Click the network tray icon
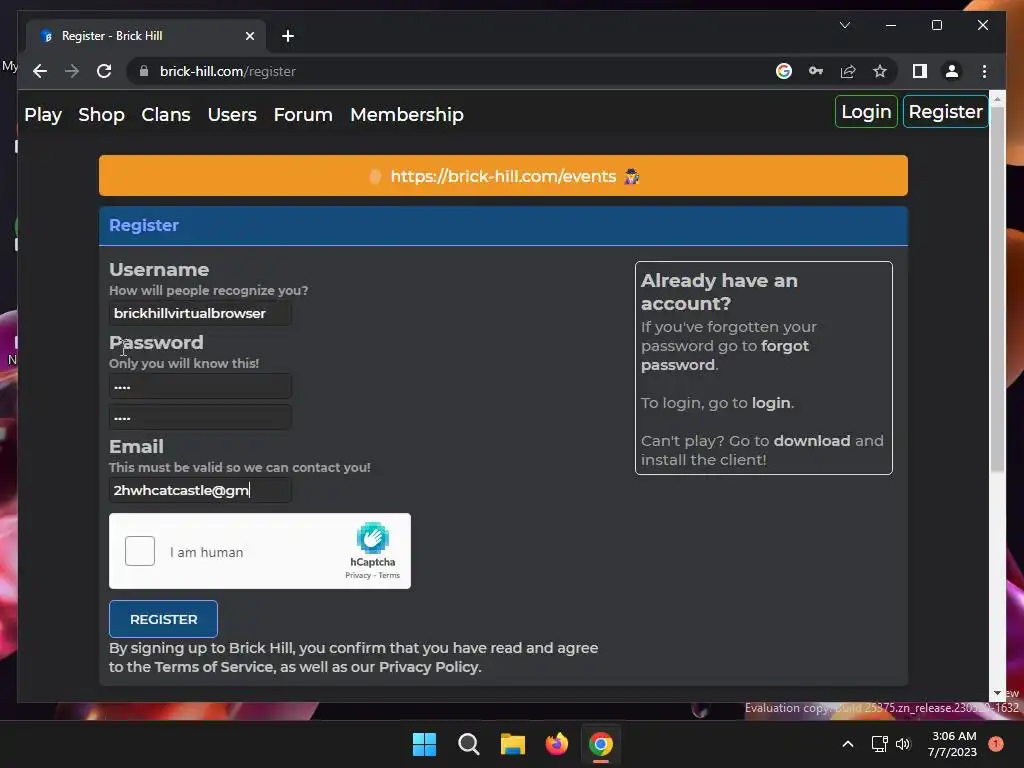This screenshot has height=768, width=1024. [x=879, y=744]
